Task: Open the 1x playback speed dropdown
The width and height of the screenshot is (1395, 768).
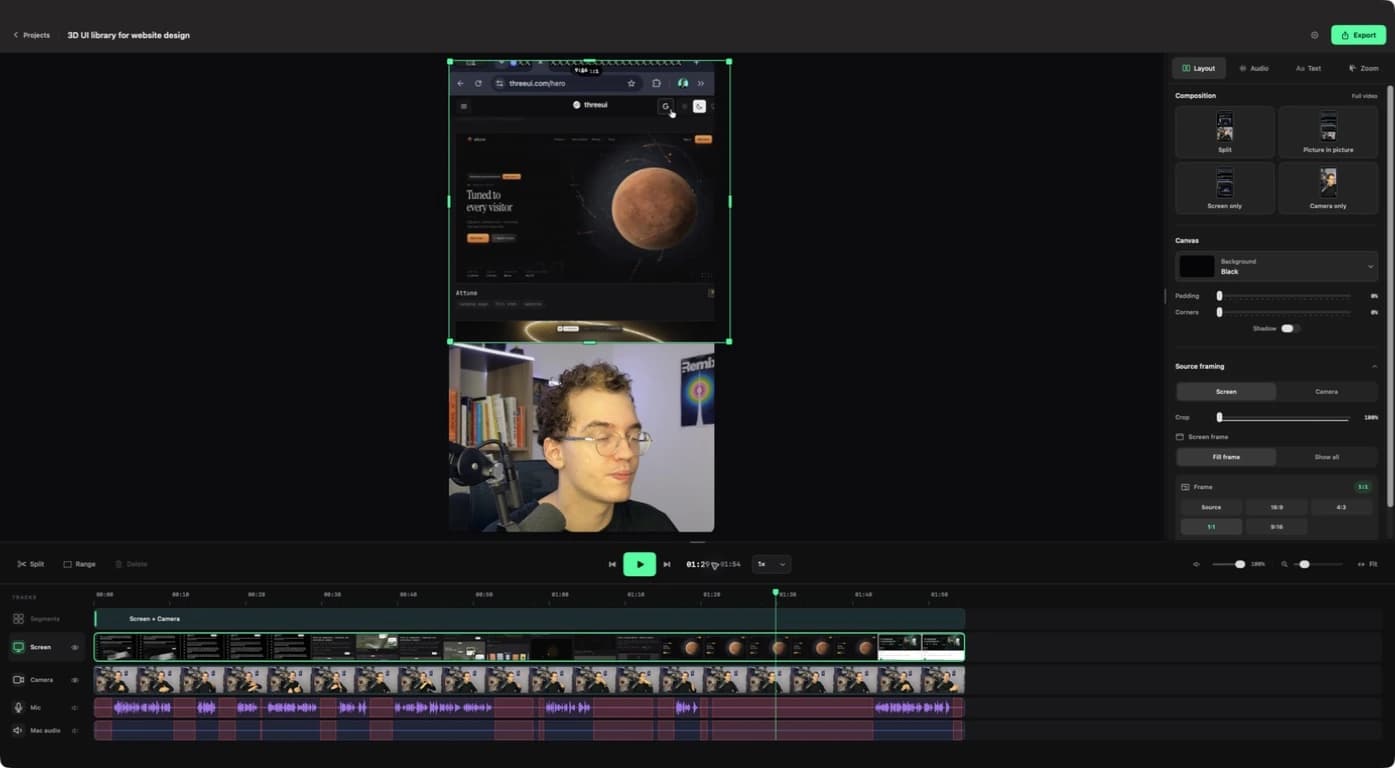Action: [771, 564]
